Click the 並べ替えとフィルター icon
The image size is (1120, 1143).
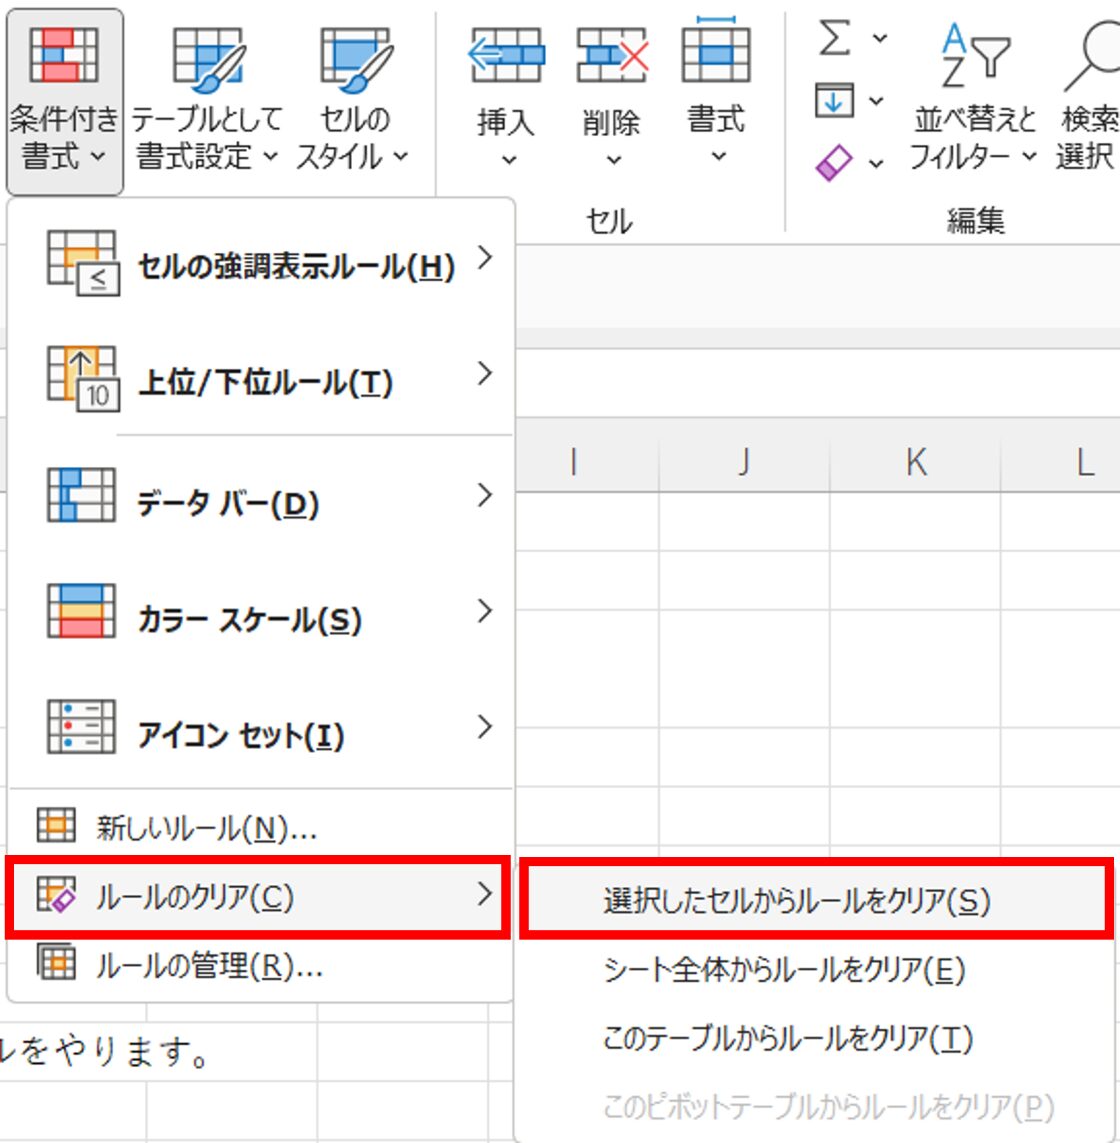pyautogui.click(x=974, y=55)
